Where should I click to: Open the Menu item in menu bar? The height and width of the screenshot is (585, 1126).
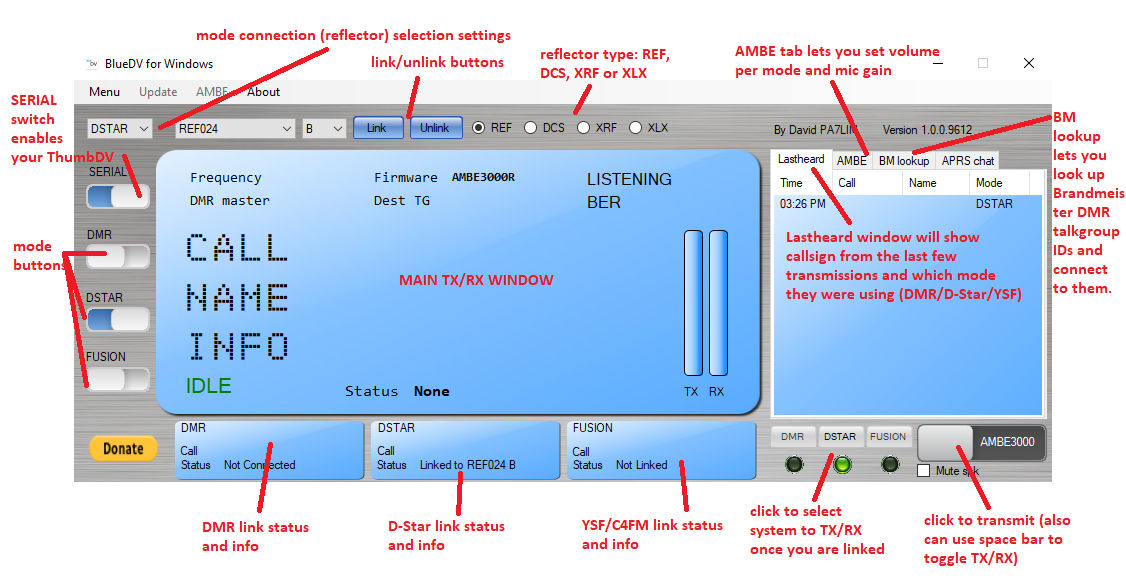pos(104,92)
